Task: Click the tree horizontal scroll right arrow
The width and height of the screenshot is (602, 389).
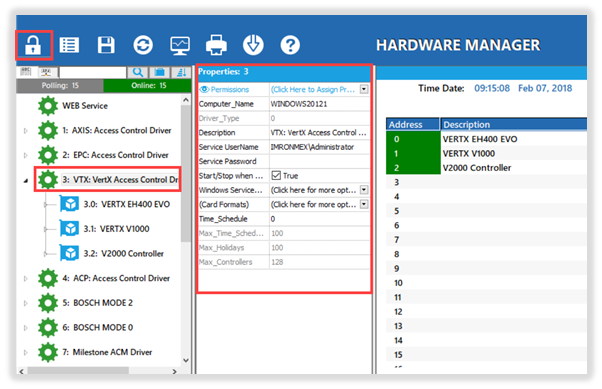Action: pyautogui.click(x=174, y=371)
